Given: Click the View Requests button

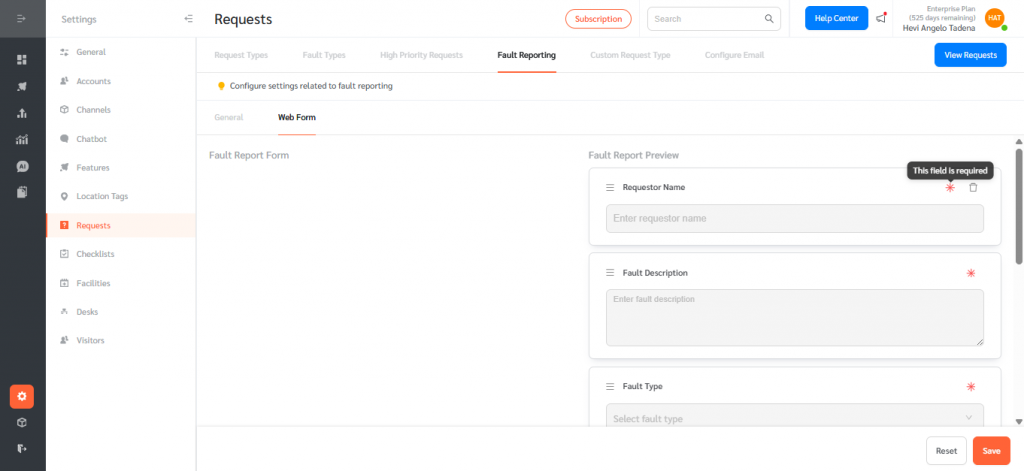Looking at the screenshot, I should click(x=969, y=55).
